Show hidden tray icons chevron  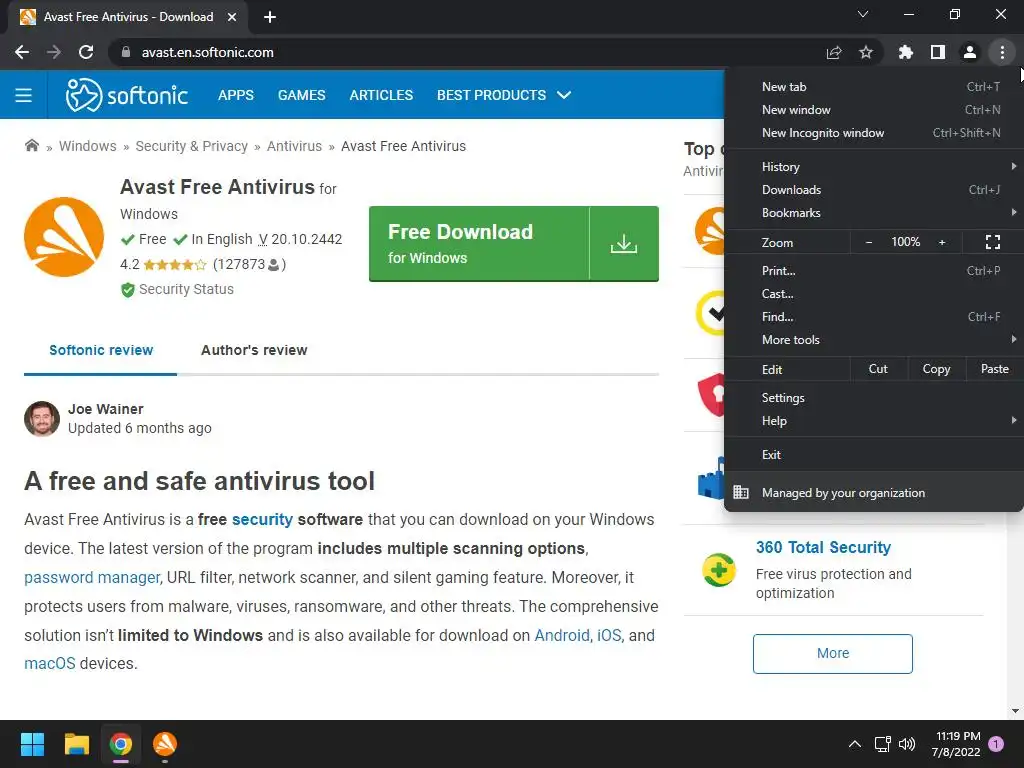(x=854, y=744)
